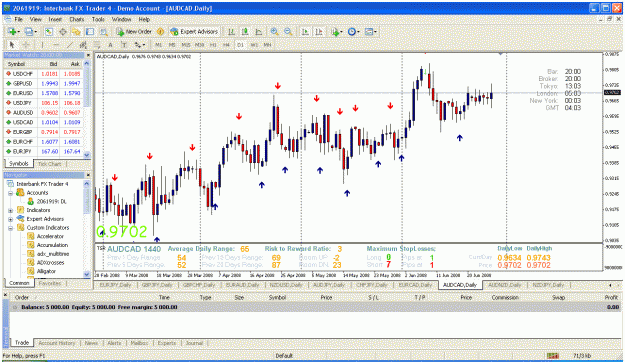Select the Trendline drawing tool
The image size is (625, 362).
click(69, 45)
